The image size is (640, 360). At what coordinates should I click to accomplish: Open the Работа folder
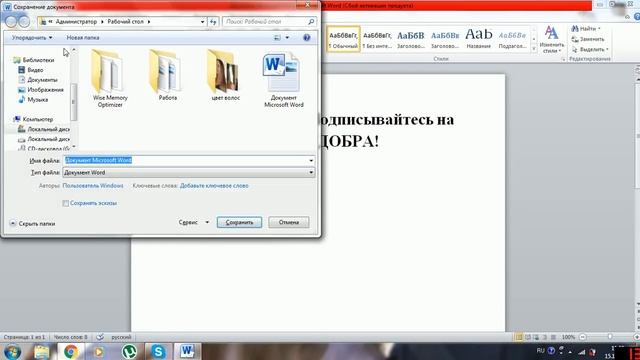[x=167, y=75]
